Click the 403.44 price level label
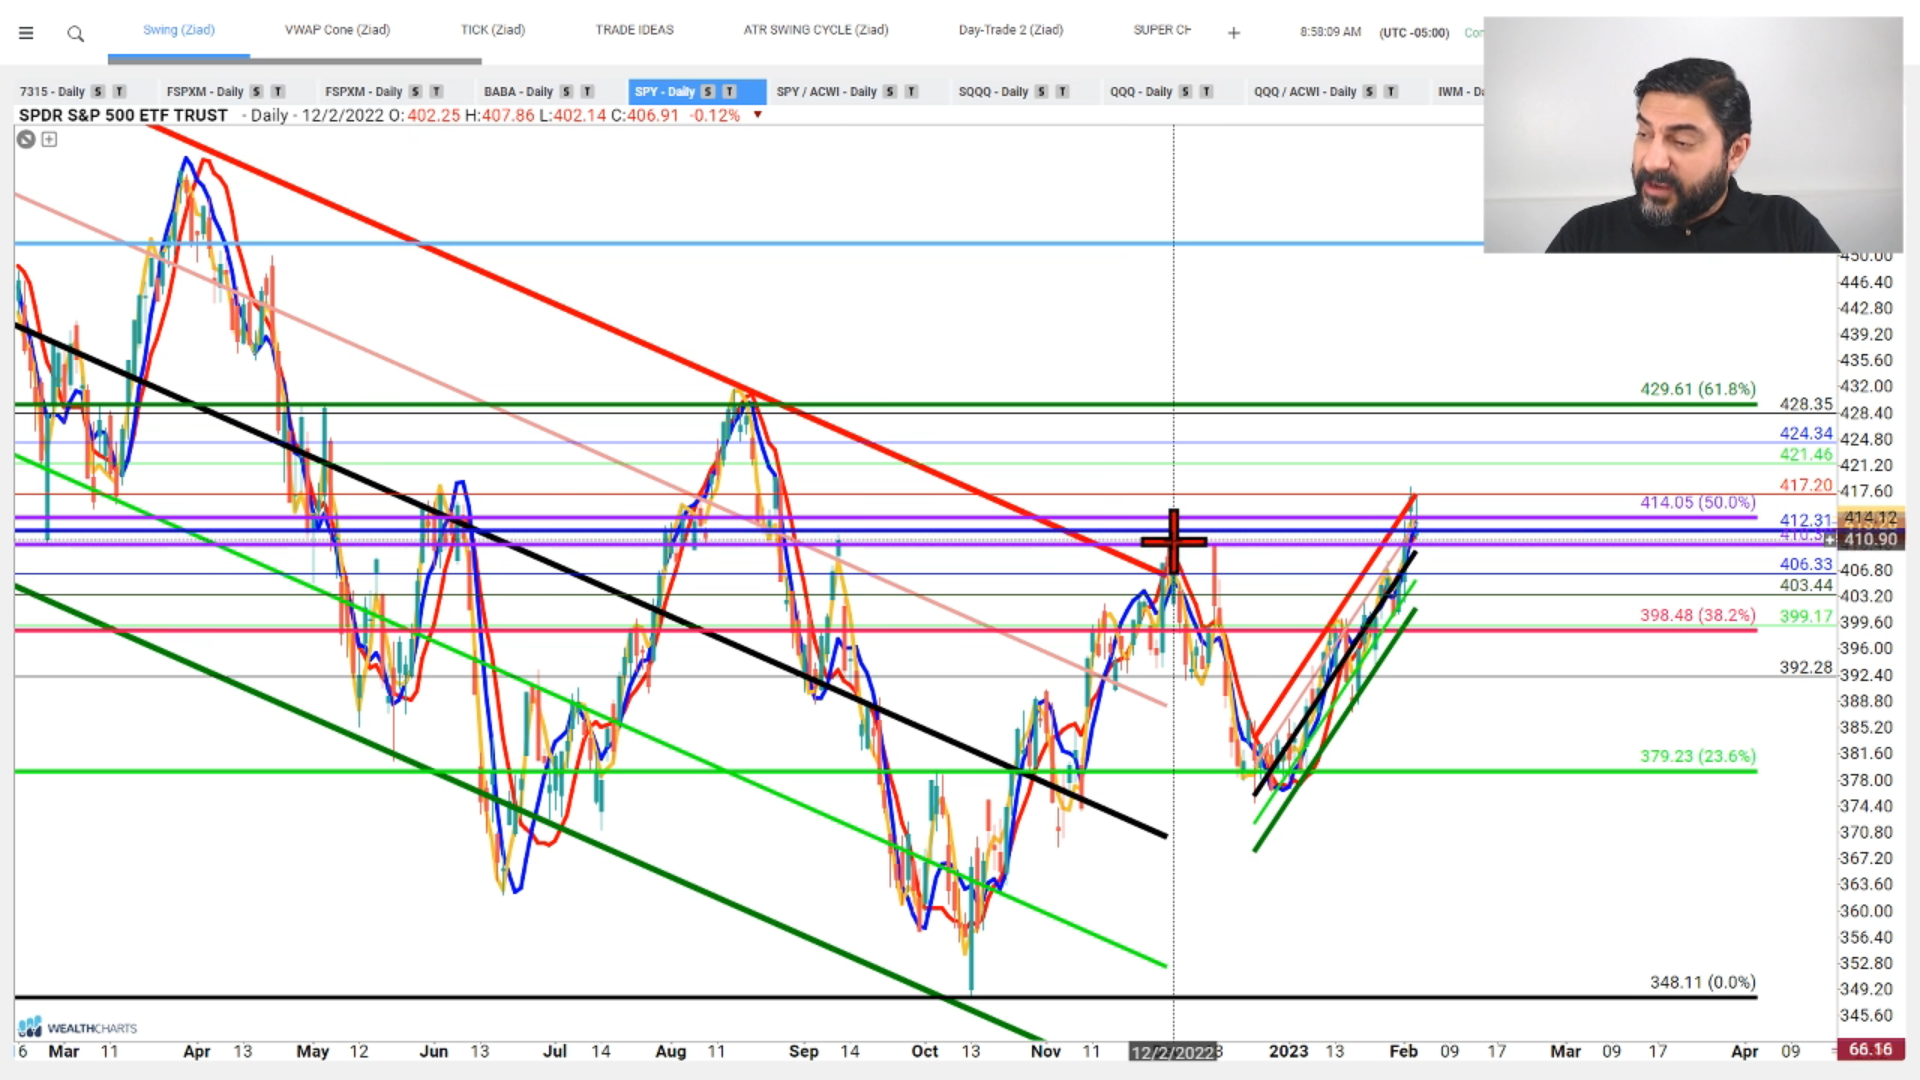This screenshot has height=1080, width=1920. pos(1806,585)
